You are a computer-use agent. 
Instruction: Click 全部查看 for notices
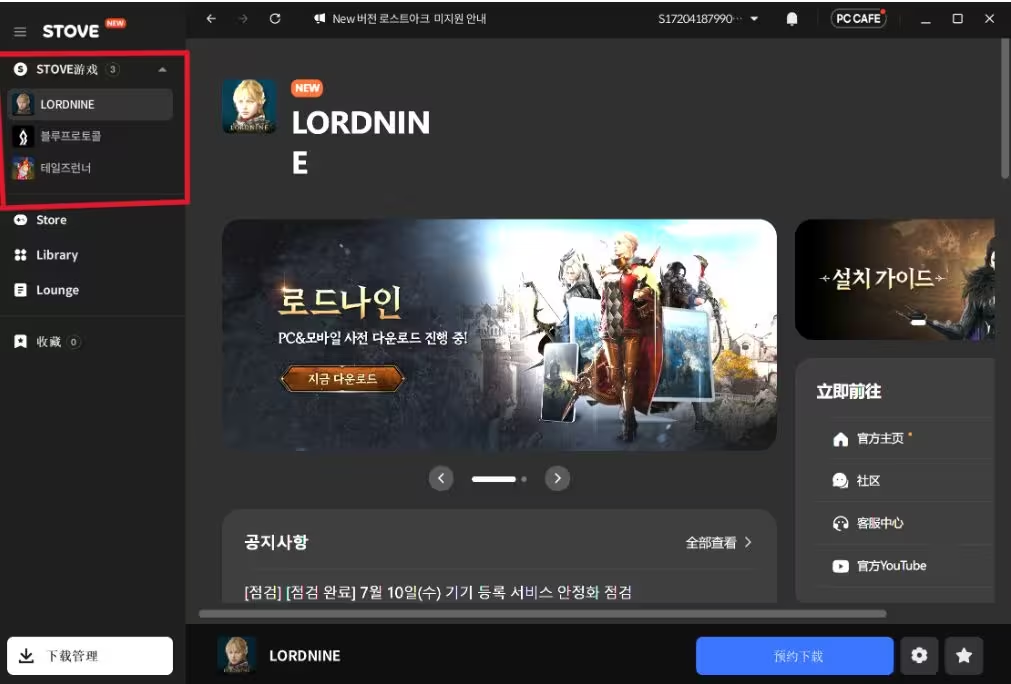click(x=718, y=543)
